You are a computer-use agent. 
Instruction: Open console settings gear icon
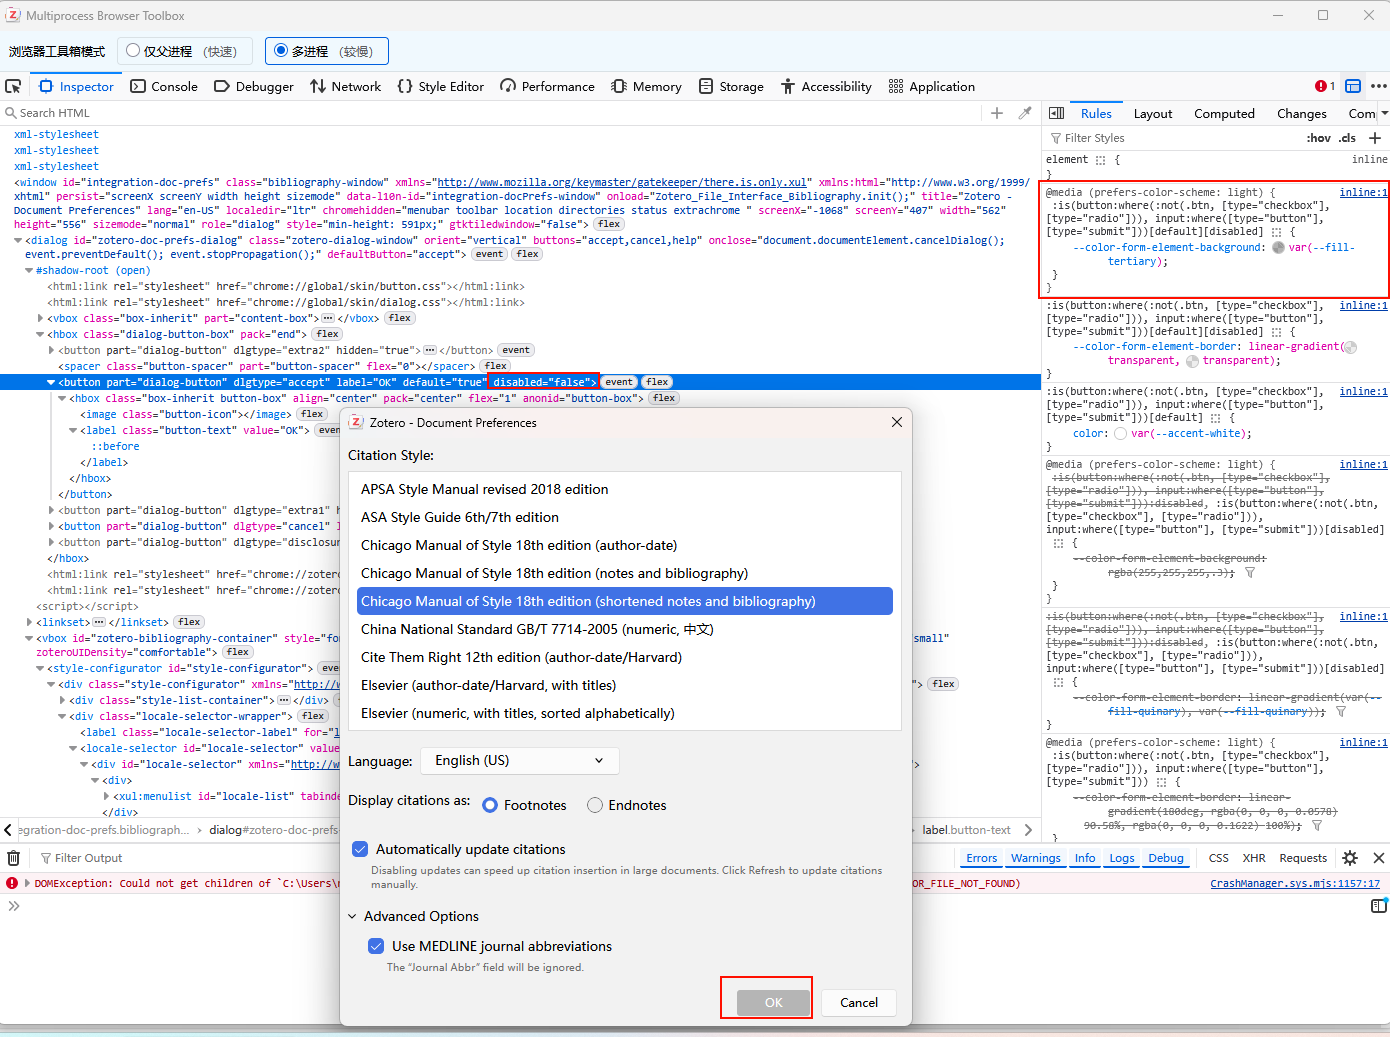pos(1350,858)
